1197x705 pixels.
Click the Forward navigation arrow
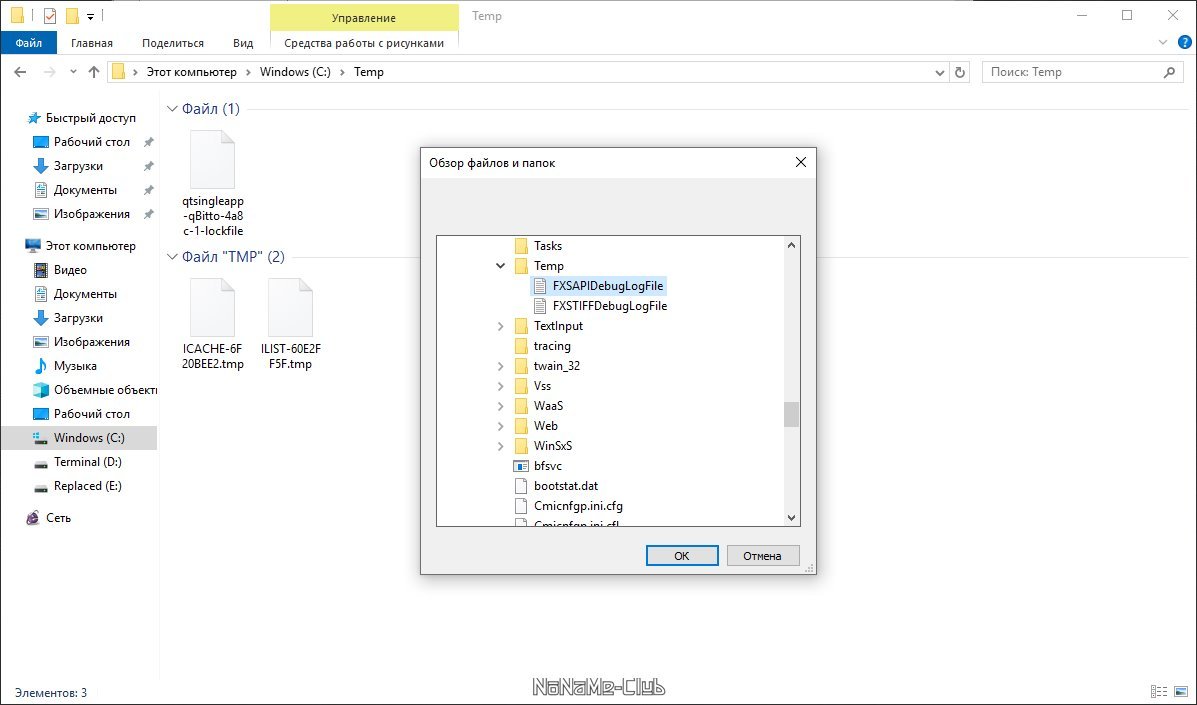point(49,72)
